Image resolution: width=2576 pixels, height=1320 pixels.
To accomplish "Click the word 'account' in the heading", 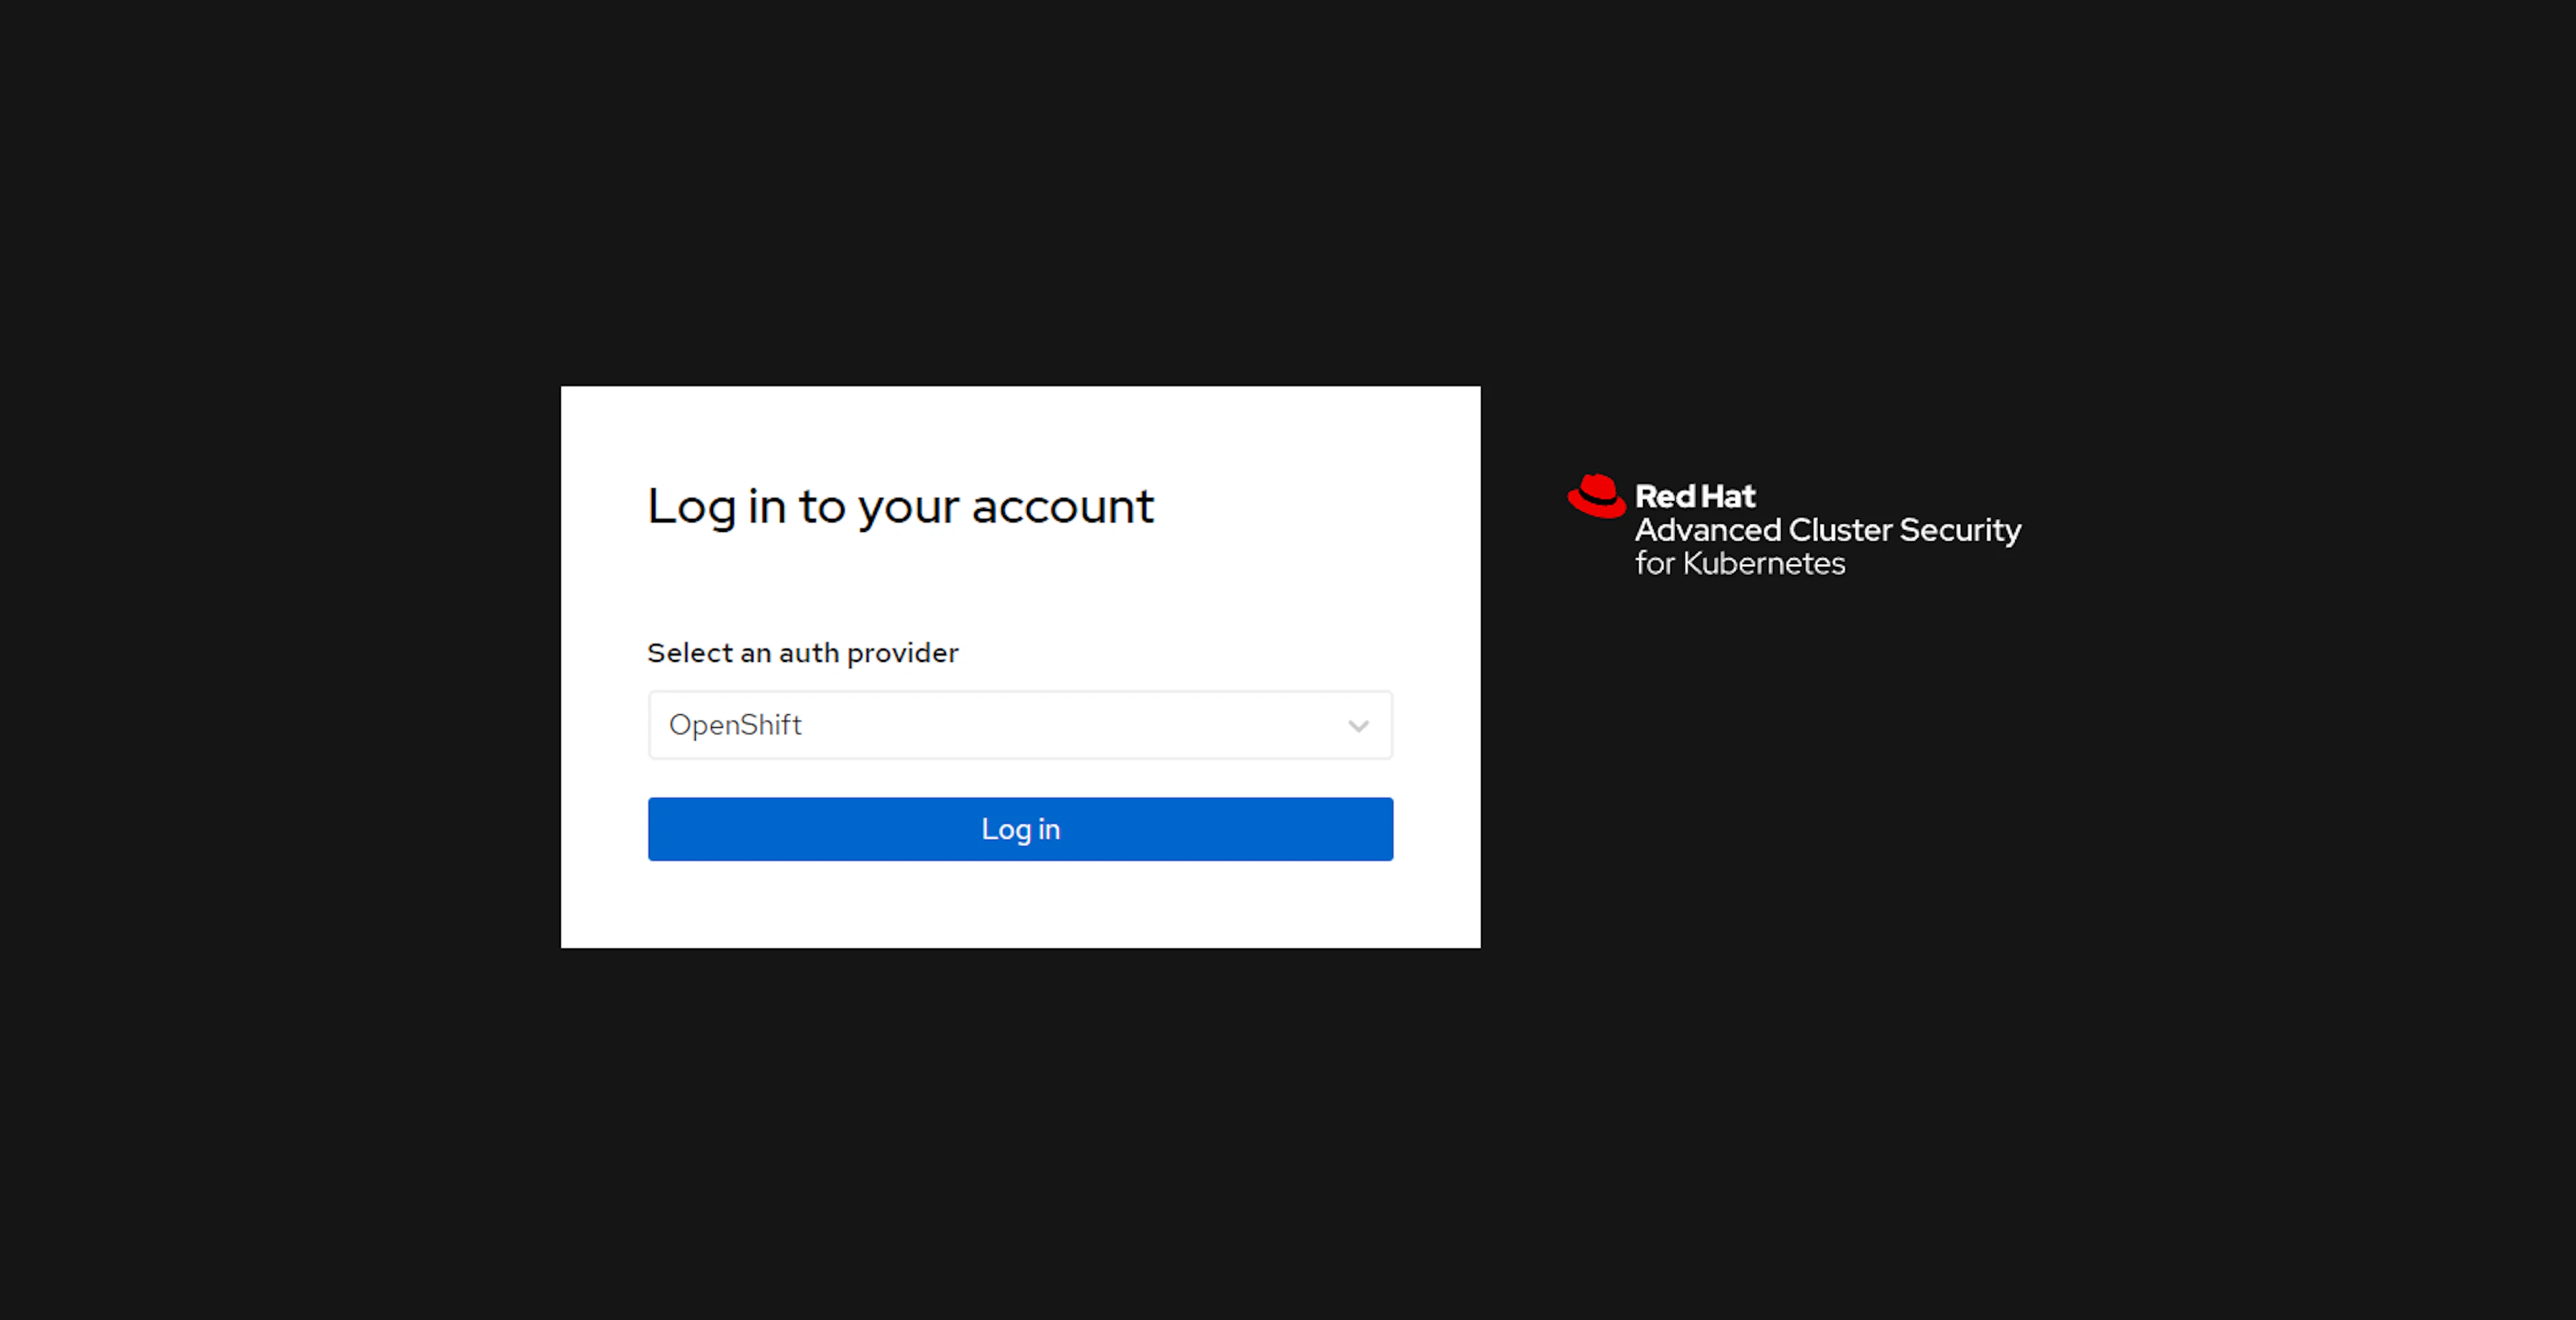I will (1062, 506).
